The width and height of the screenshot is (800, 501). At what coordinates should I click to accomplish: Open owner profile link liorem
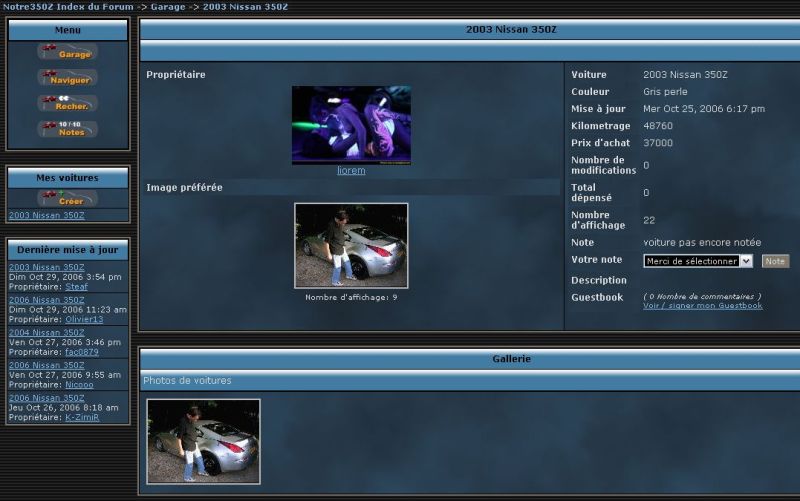pyautogui.click(x=351, y=170)
